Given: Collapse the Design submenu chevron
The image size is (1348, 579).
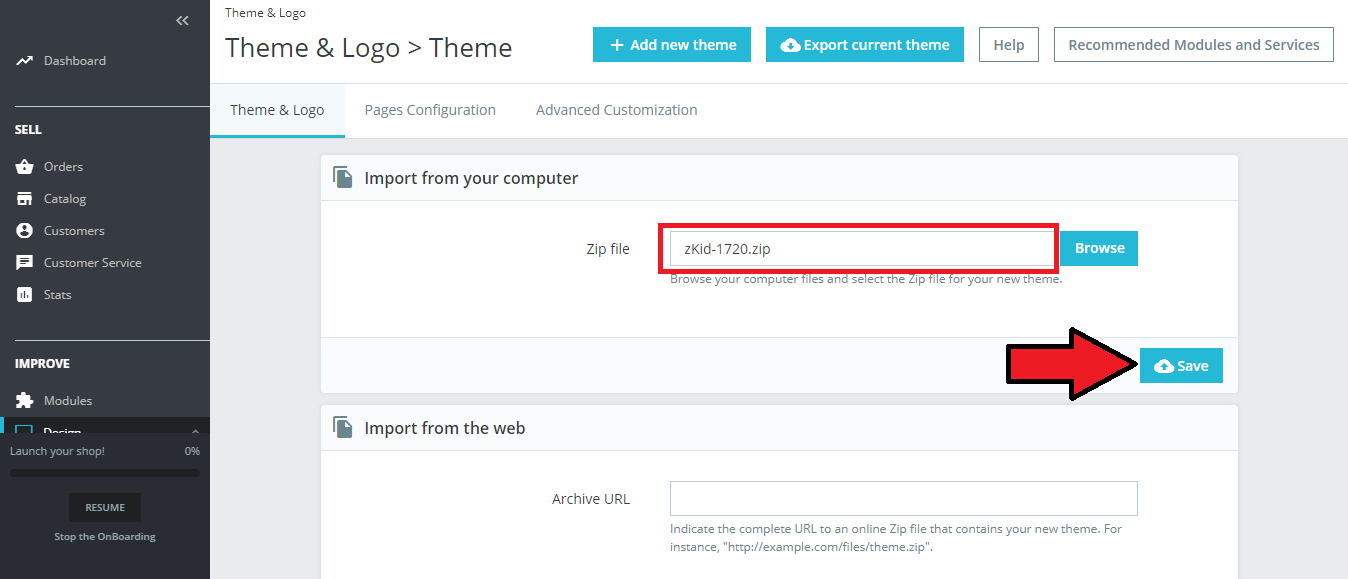Looking at the screenshot, I should tap(195, 428).
